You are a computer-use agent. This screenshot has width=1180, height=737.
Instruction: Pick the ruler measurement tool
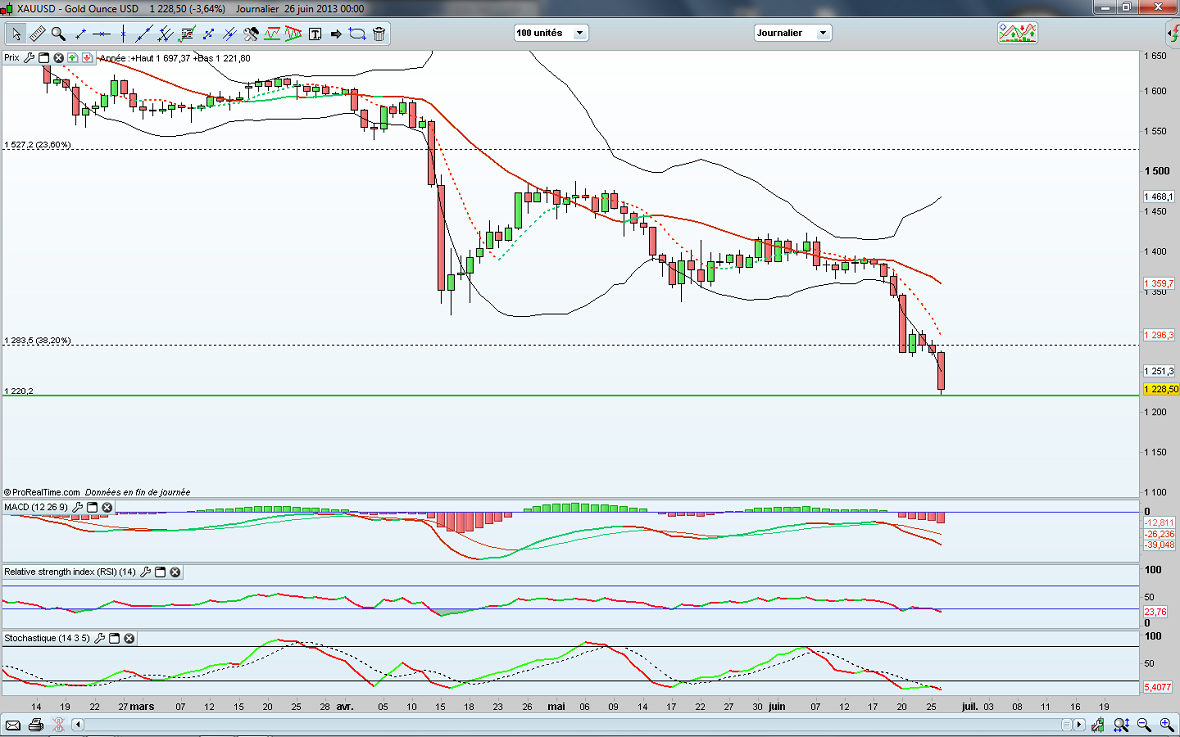click(x=37, y=34)
